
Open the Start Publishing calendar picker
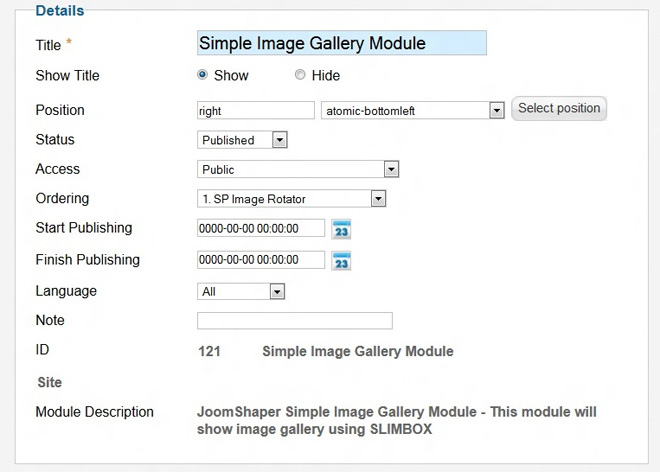(341, 229)
